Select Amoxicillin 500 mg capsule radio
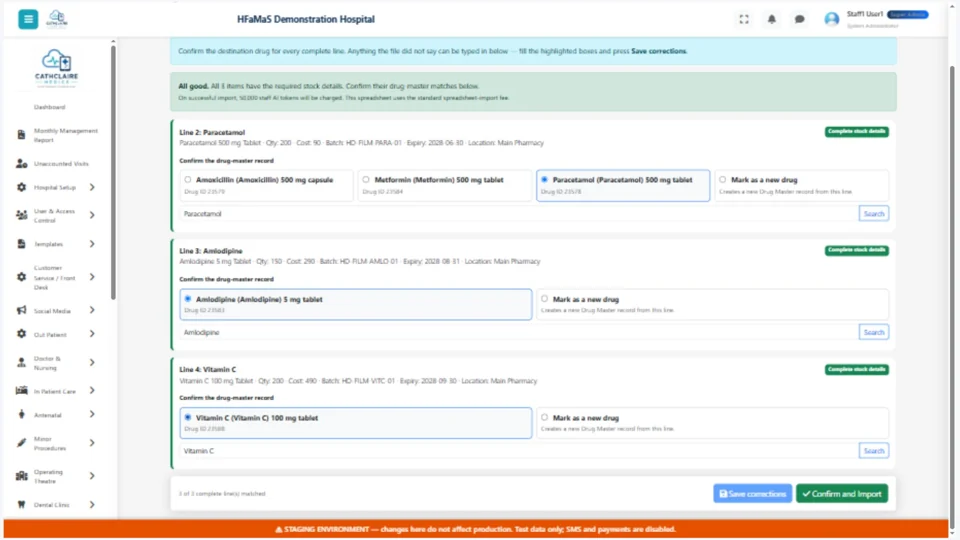Viewport: 960px width, 540px height. [187, 180]
